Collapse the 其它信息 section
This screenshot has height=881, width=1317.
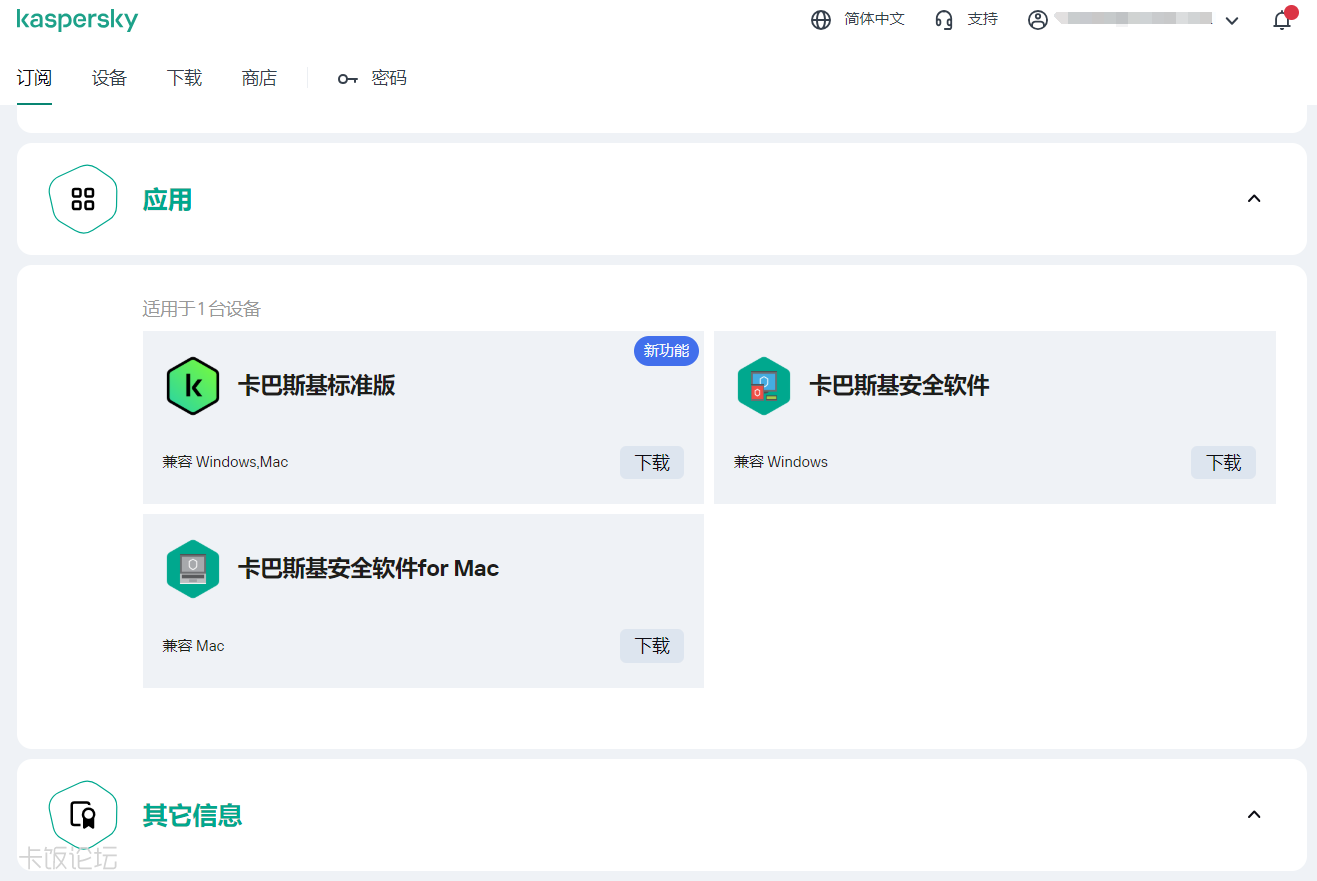click(x=1254, y=814)
